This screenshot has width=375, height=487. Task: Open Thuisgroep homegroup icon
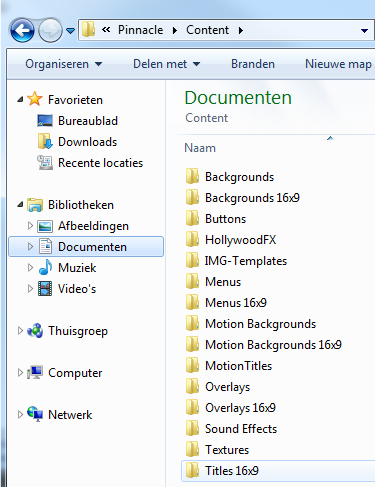pos(35,331)
